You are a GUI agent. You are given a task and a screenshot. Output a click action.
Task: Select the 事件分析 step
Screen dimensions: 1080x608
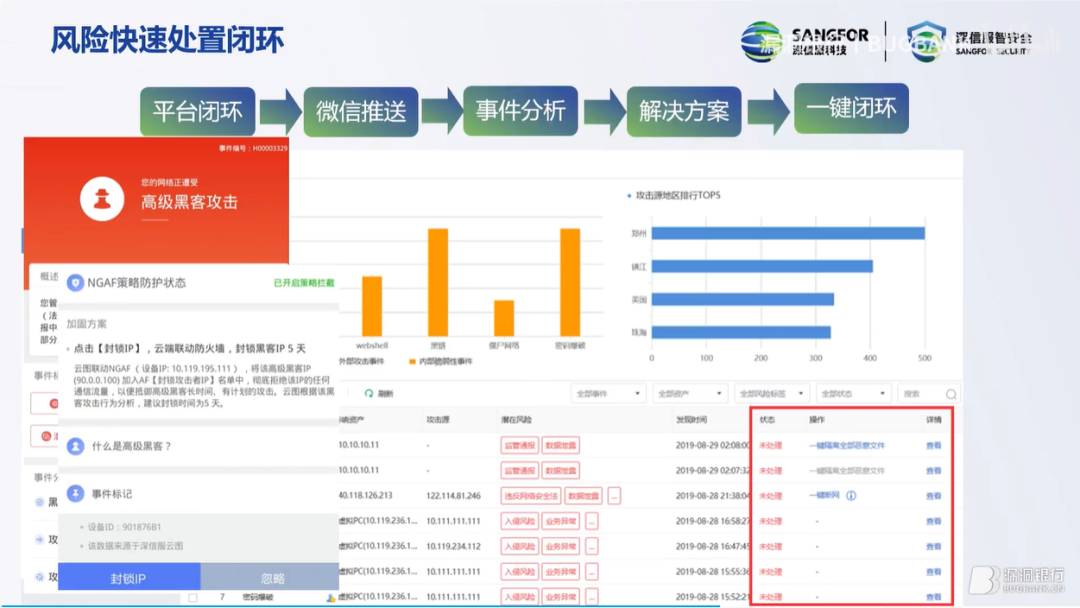pos(521,110)
